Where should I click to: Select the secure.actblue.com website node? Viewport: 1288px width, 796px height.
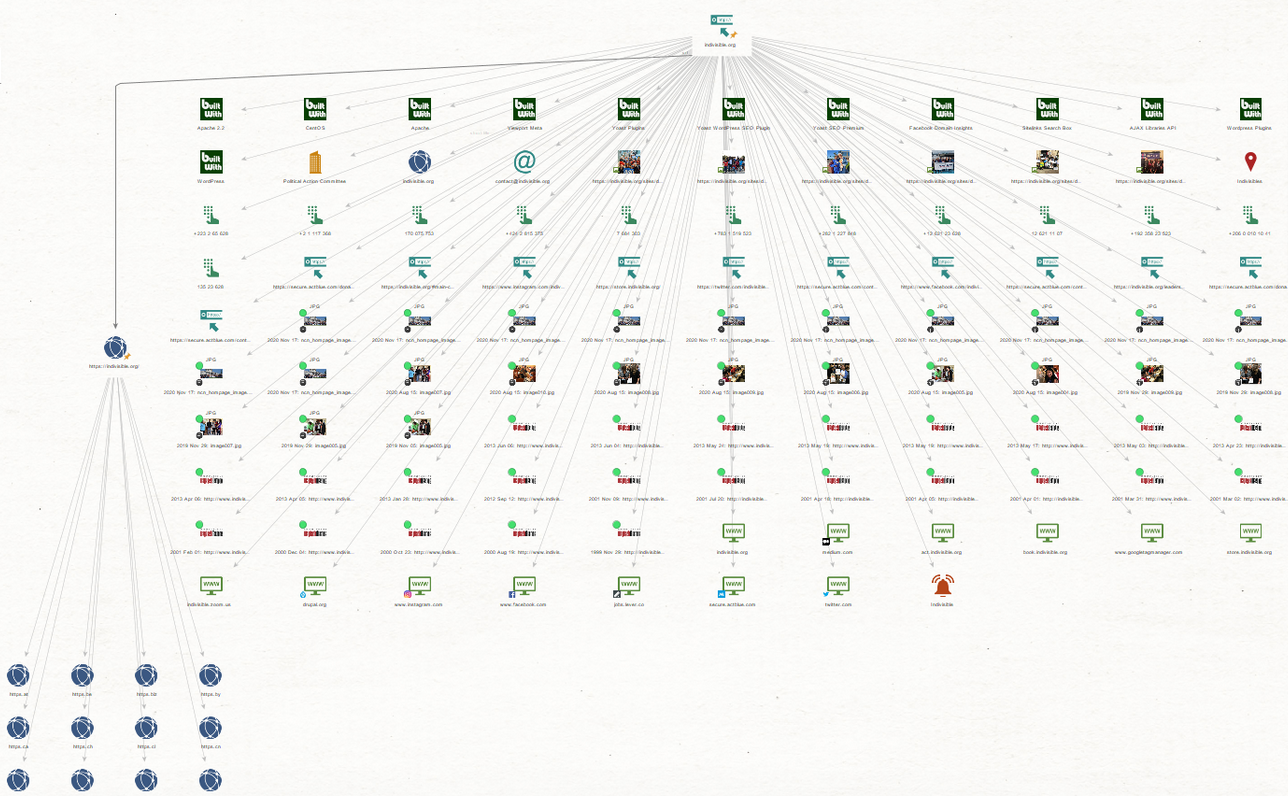tap(733, 586)
